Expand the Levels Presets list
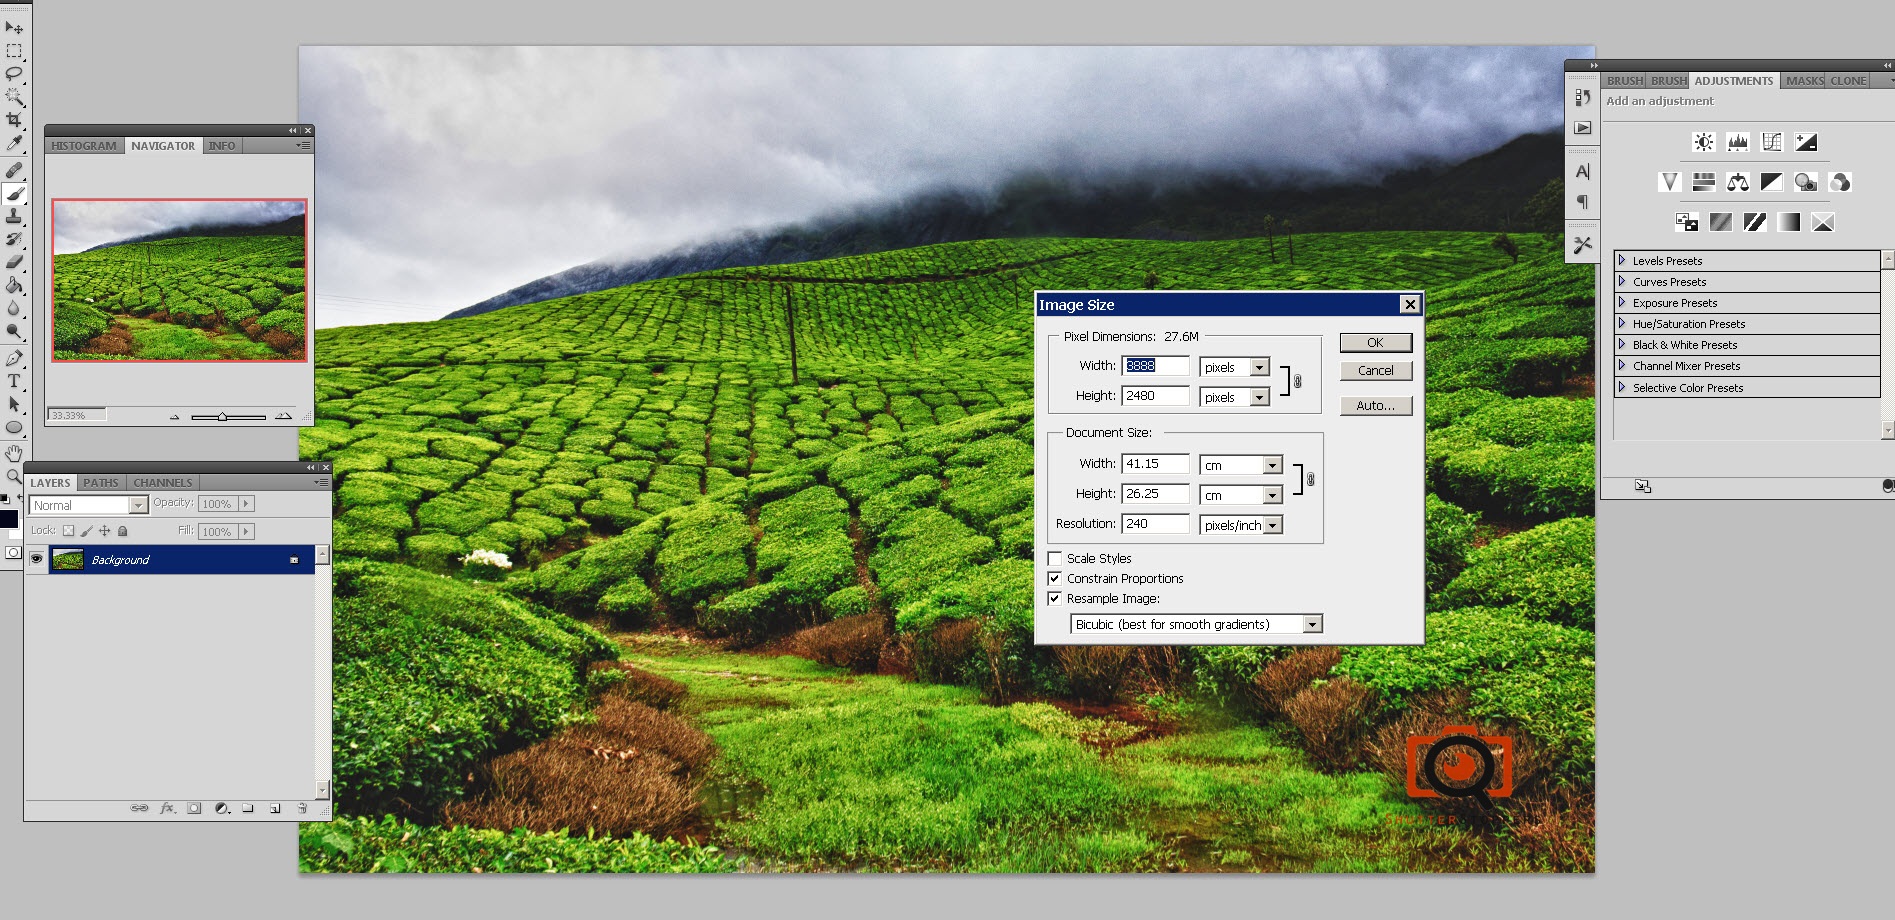 (x=1622, y=261)
